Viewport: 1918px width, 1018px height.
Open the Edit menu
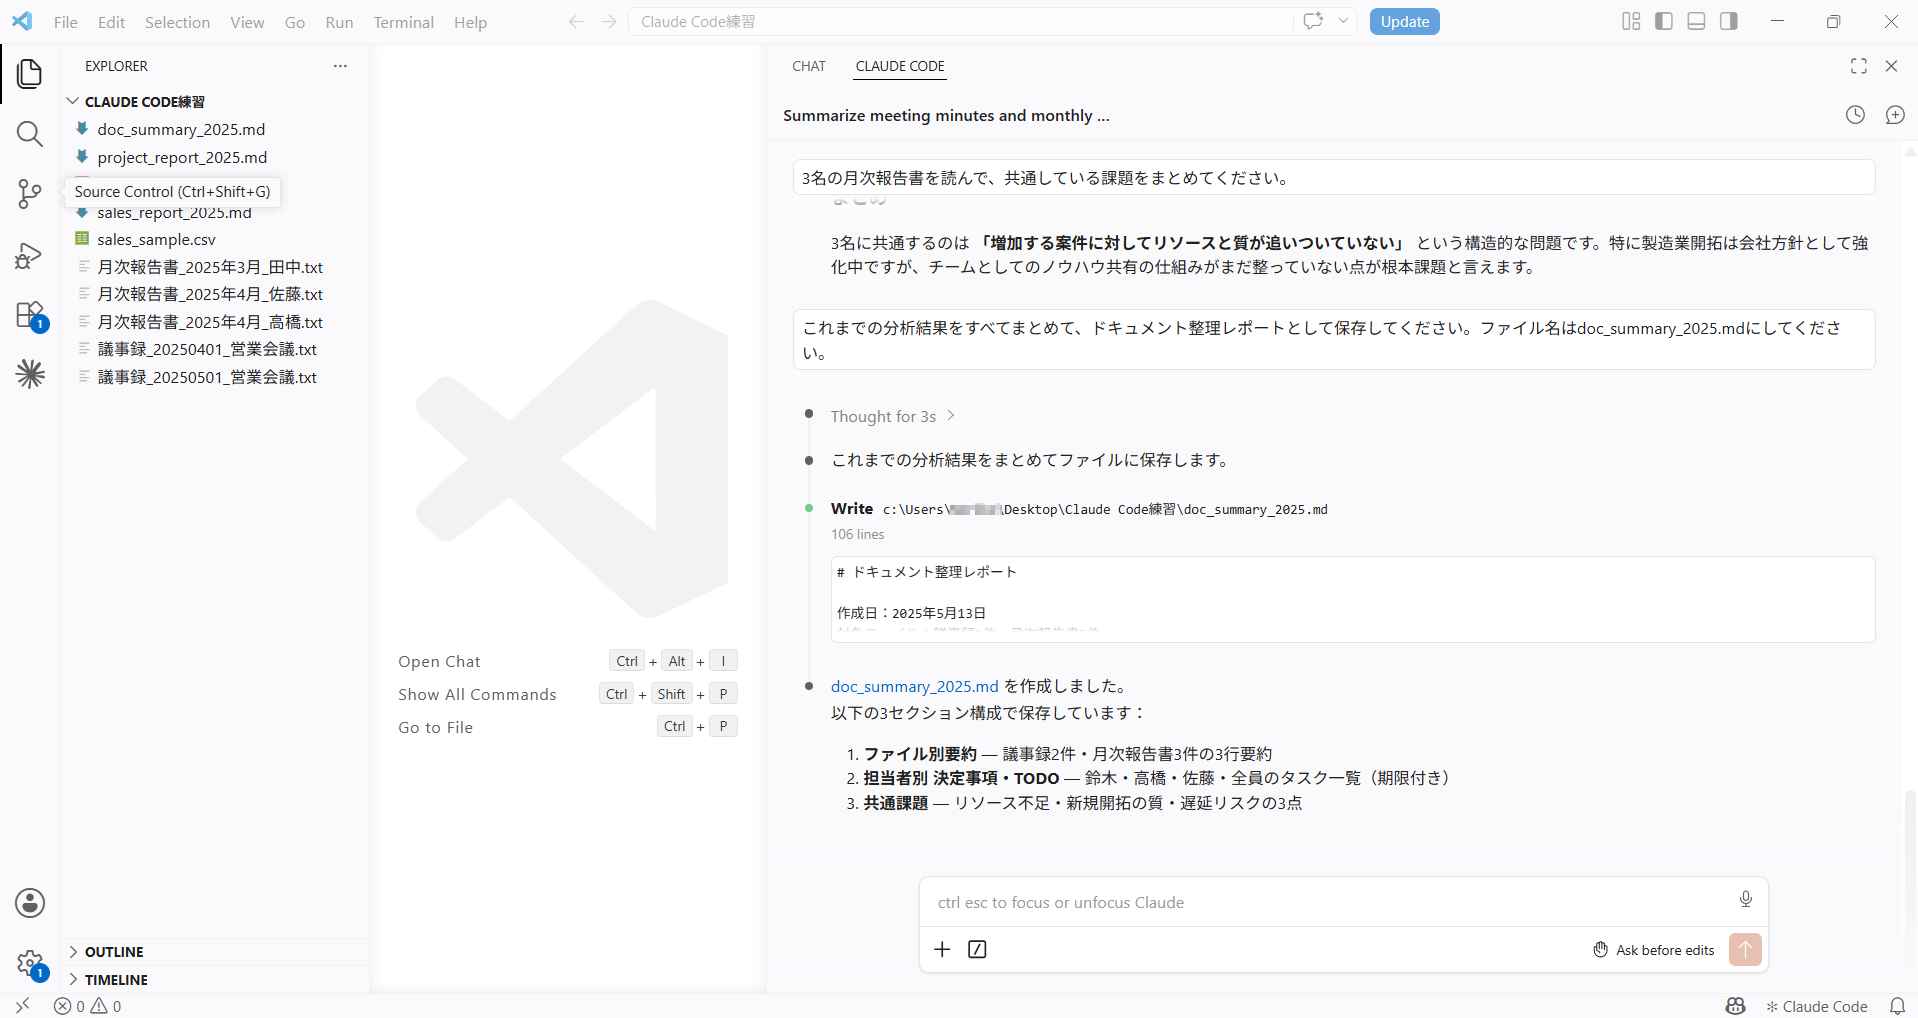pyautogui.click(x=112, y=22)
